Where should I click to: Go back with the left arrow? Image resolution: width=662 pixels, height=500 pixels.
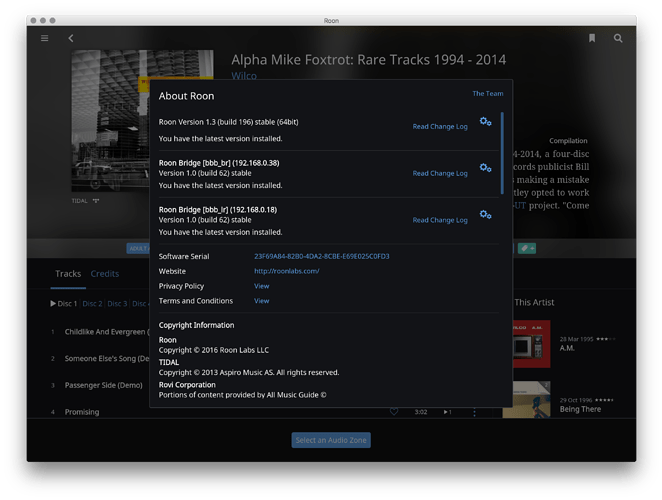tap(71, 38)
